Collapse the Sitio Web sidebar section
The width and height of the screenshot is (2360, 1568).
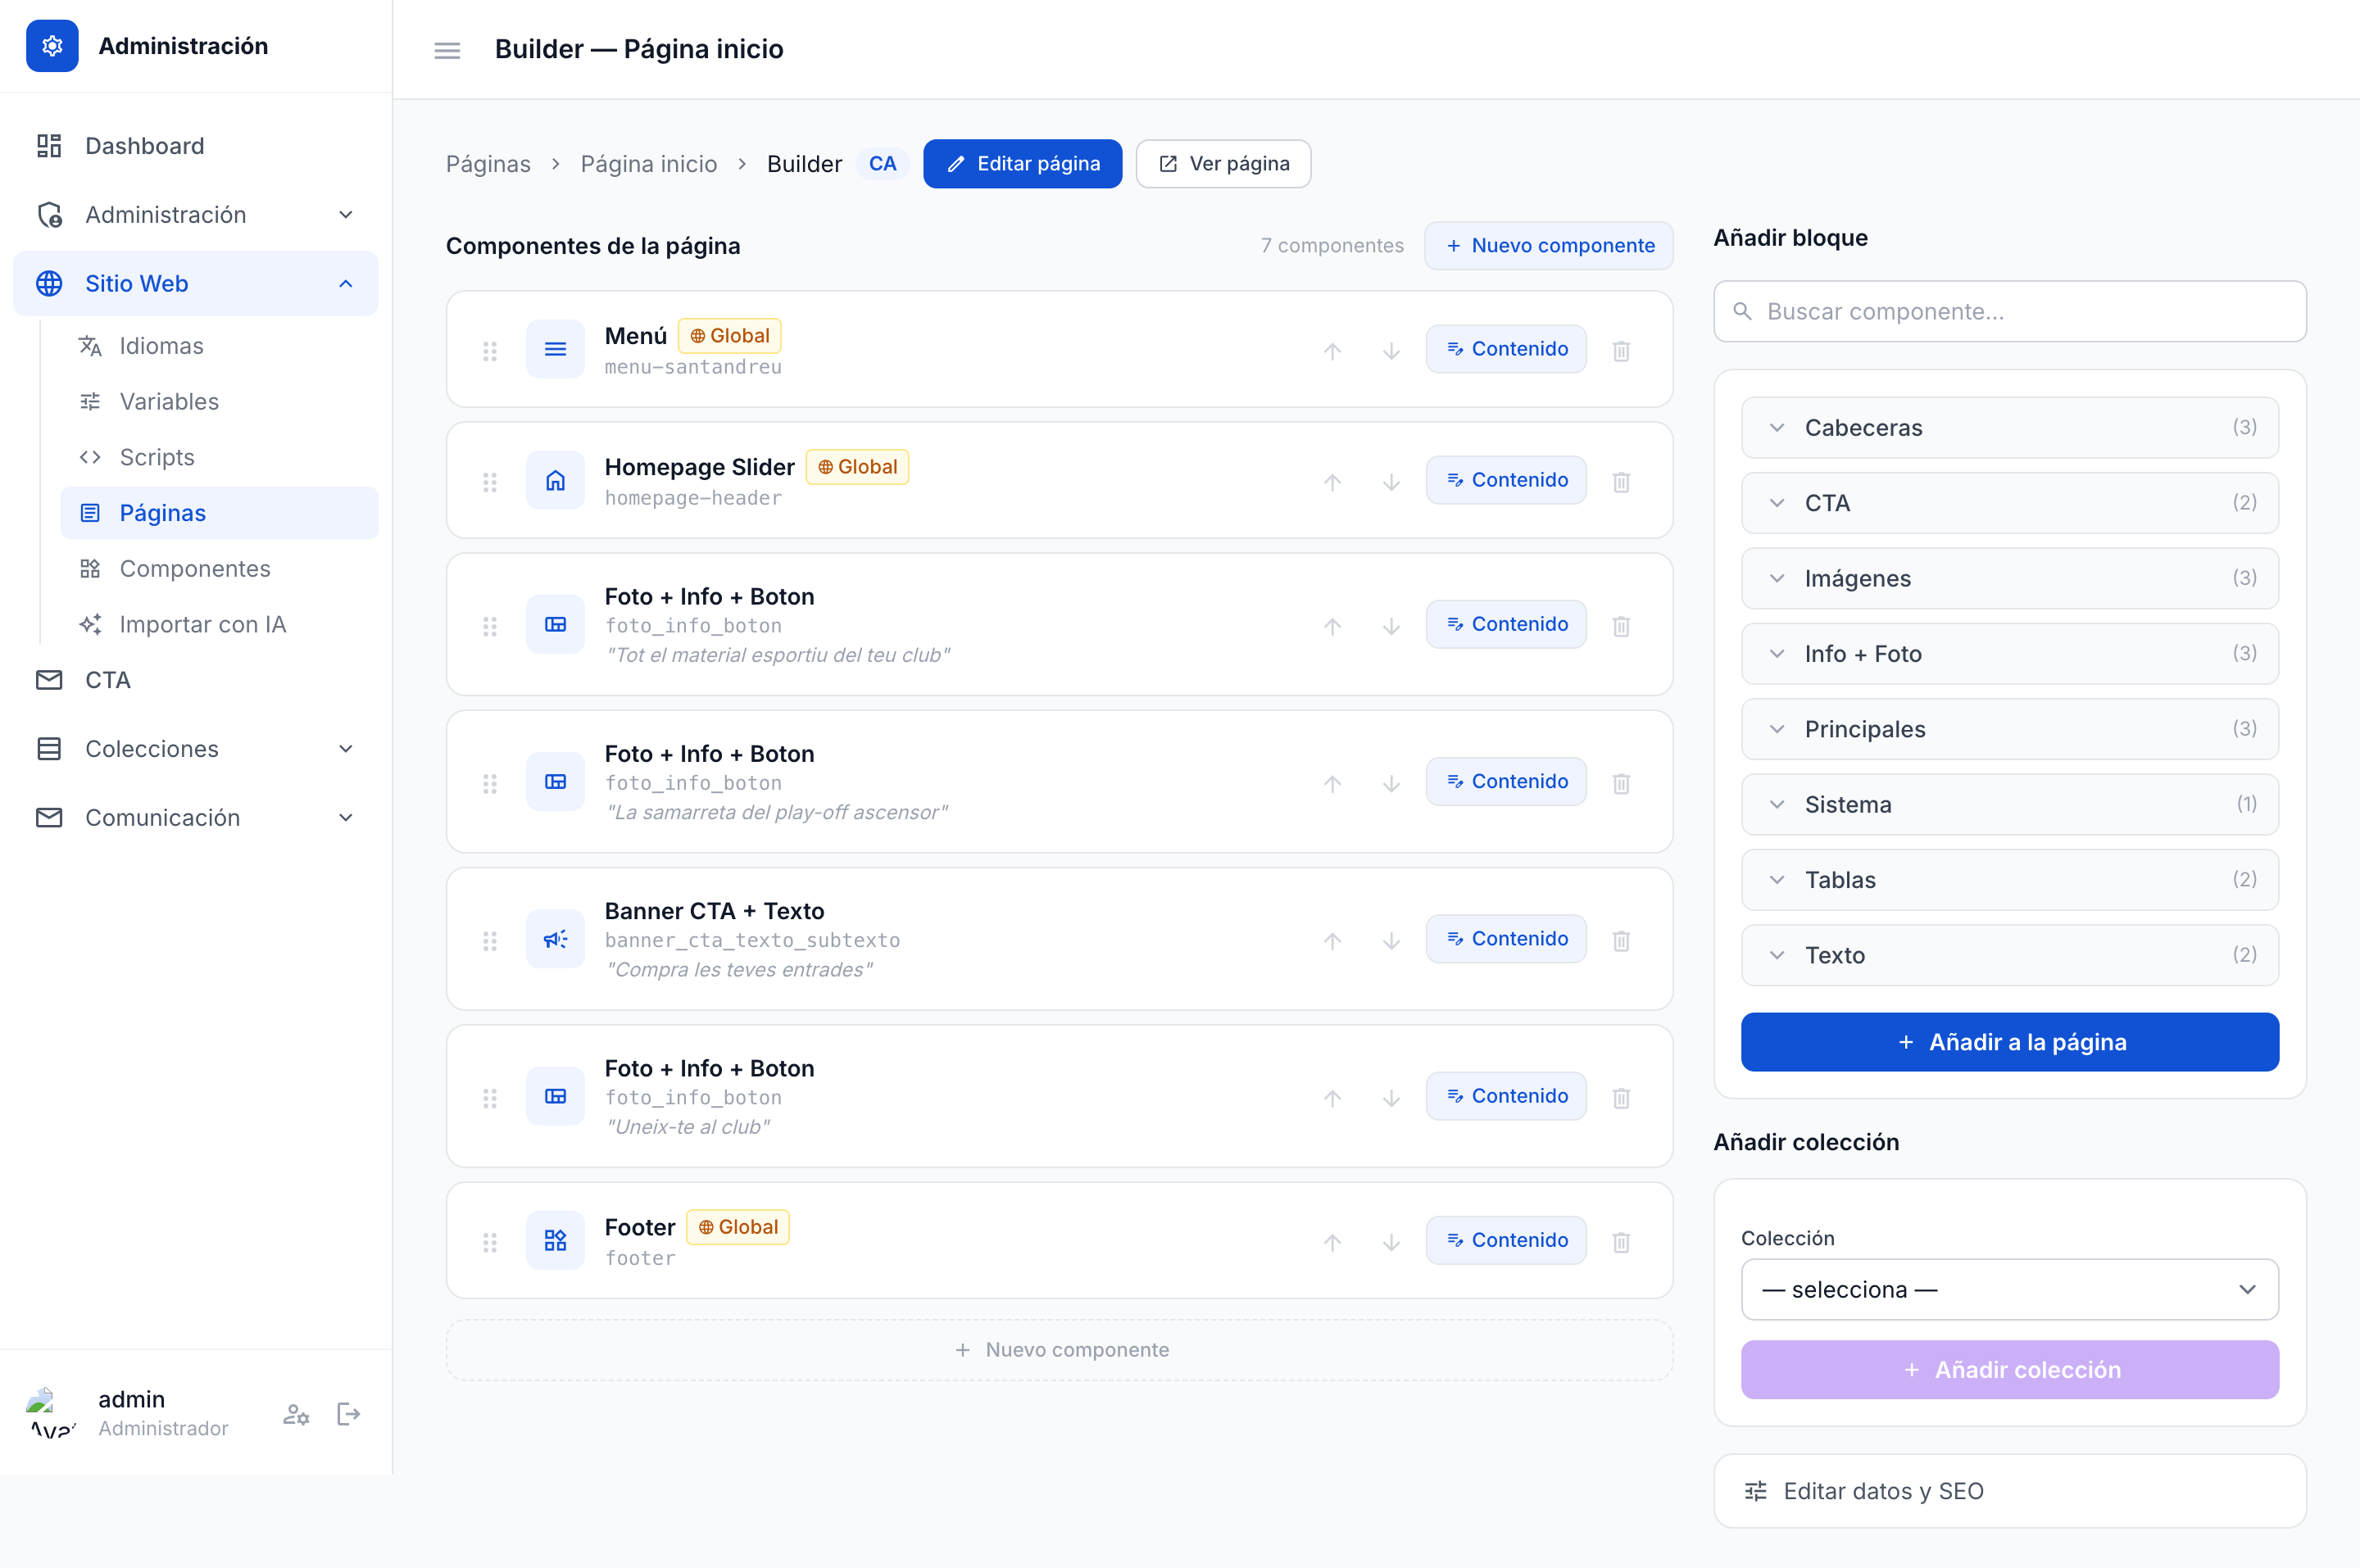(196, 284)
